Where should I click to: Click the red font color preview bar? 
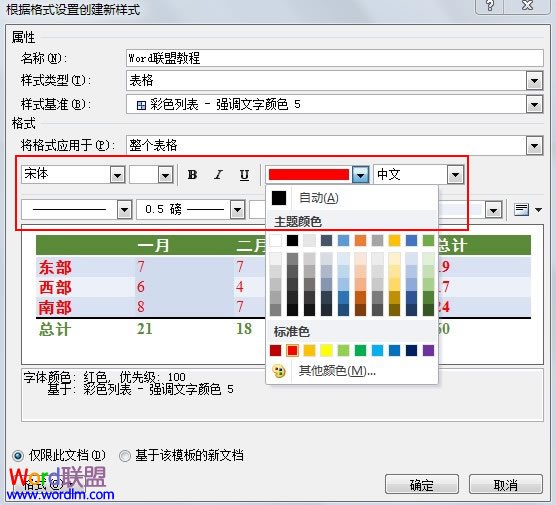pyautogui.click(x=309, y=175)
